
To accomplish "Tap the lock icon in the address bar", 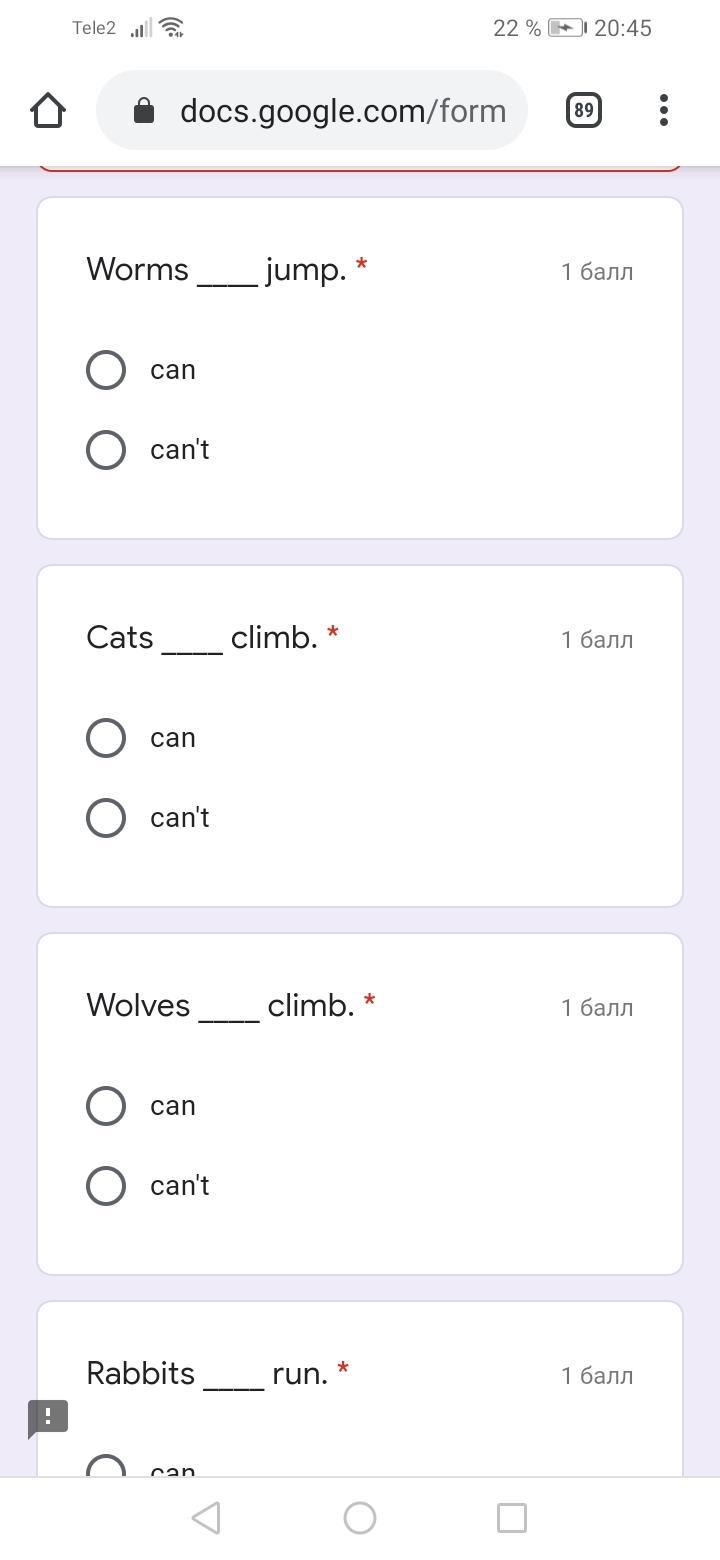I will (144, 111).
